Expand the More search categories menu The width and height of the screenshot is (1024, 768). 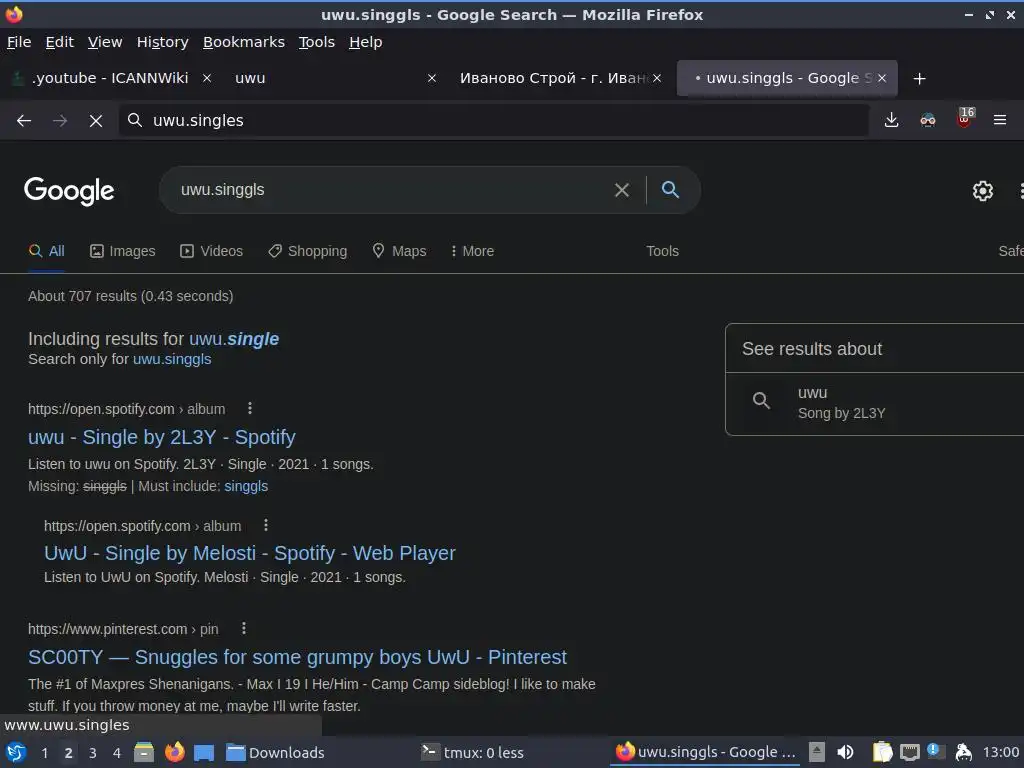tap(472, 251)
